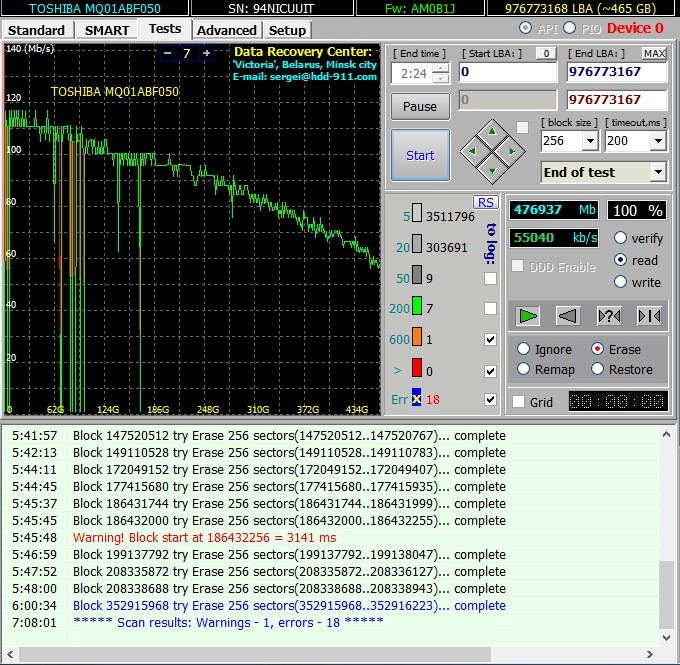Open the Advanced tab
Viewport: 680px width, 665px height.
227,30
